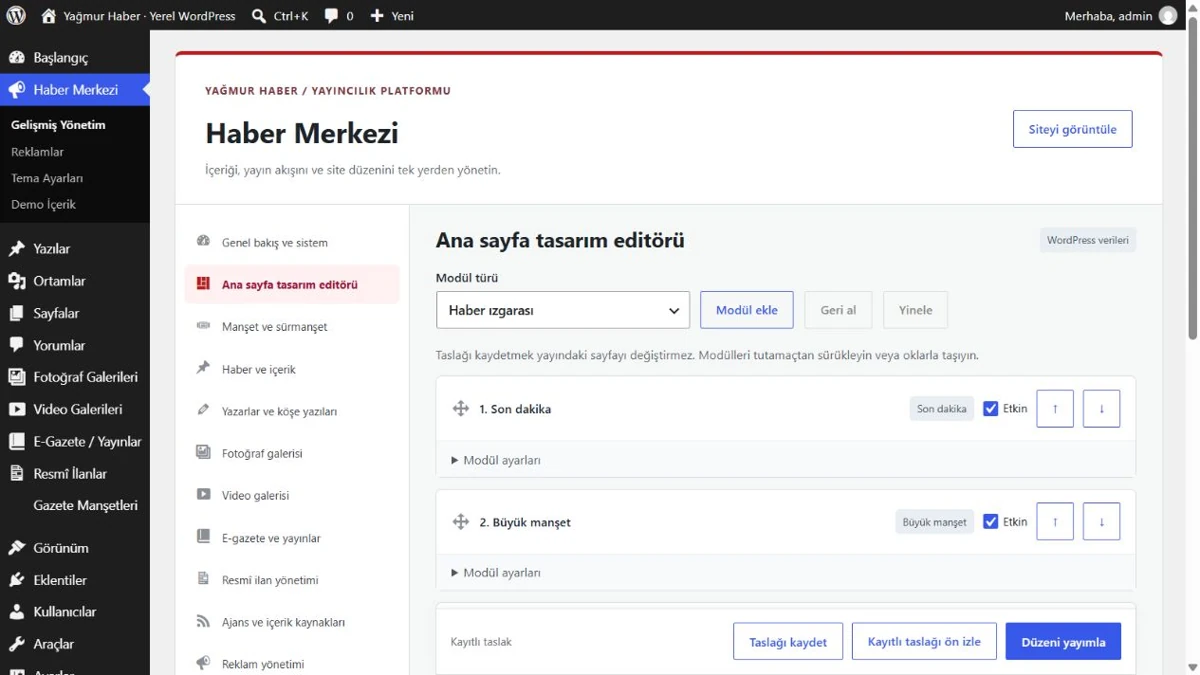The image size is (1200, 675).
Task: Uncheck Etkin for Son dakika module
Action: point(990,408)
